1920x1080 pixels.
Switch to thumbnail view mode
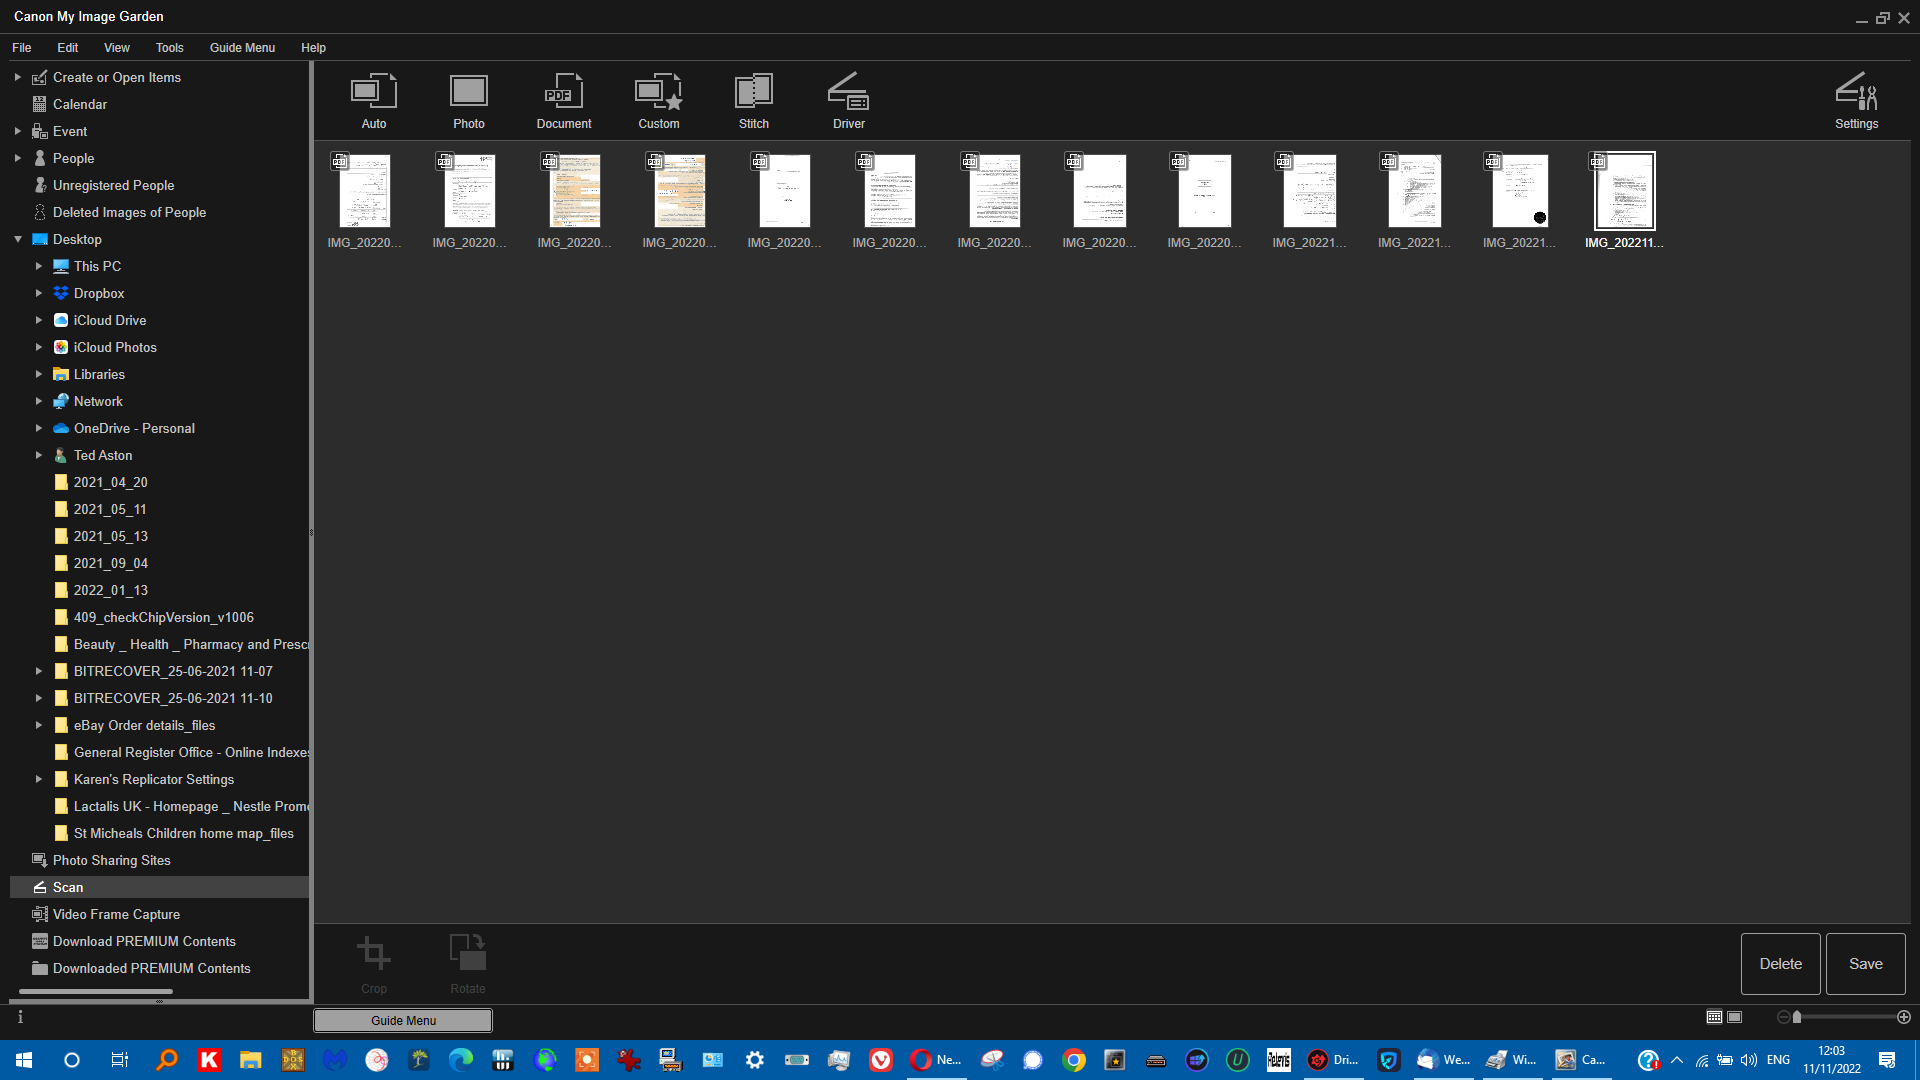click(1712, 1017)
